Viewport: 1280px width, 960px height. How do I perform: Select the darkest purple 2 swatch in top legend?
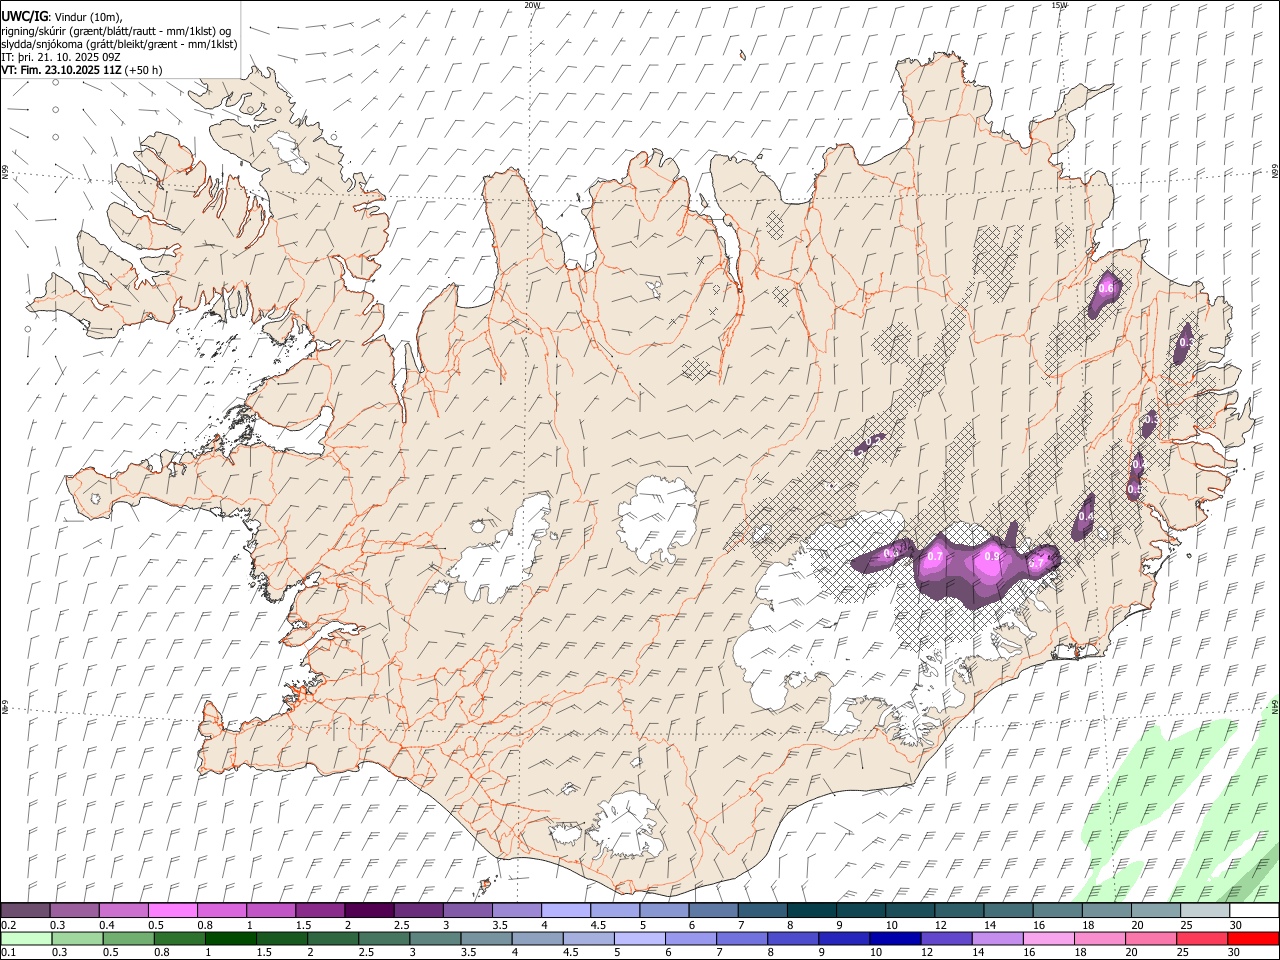(369, 911)
